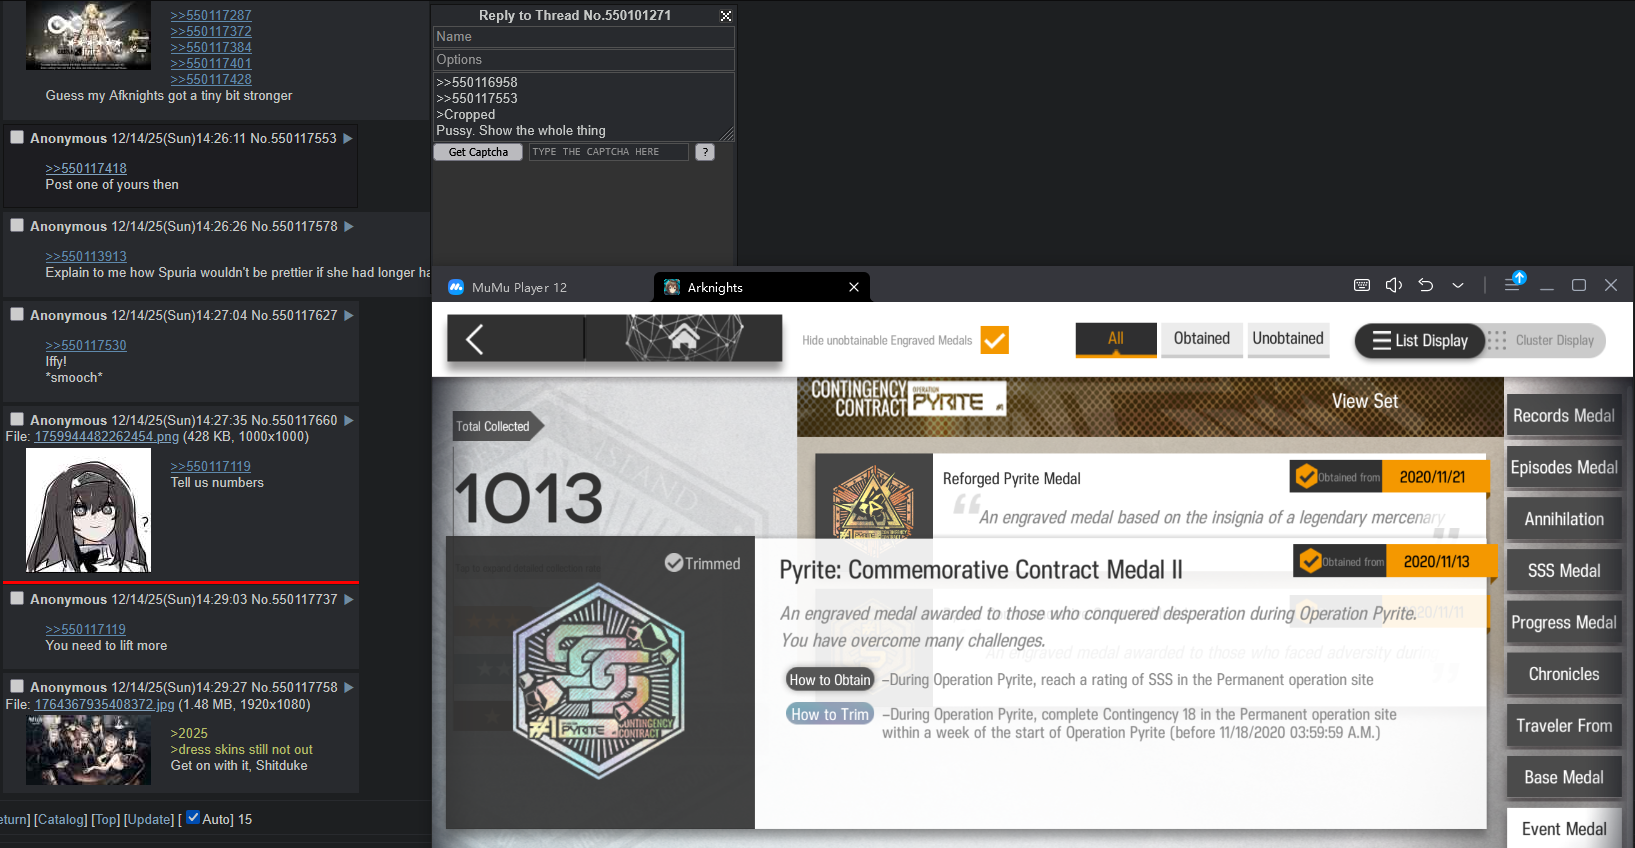The height and width of the screenshot is (848, 1635).
Task: Close the quick reply box
Action: click(726, 16)
